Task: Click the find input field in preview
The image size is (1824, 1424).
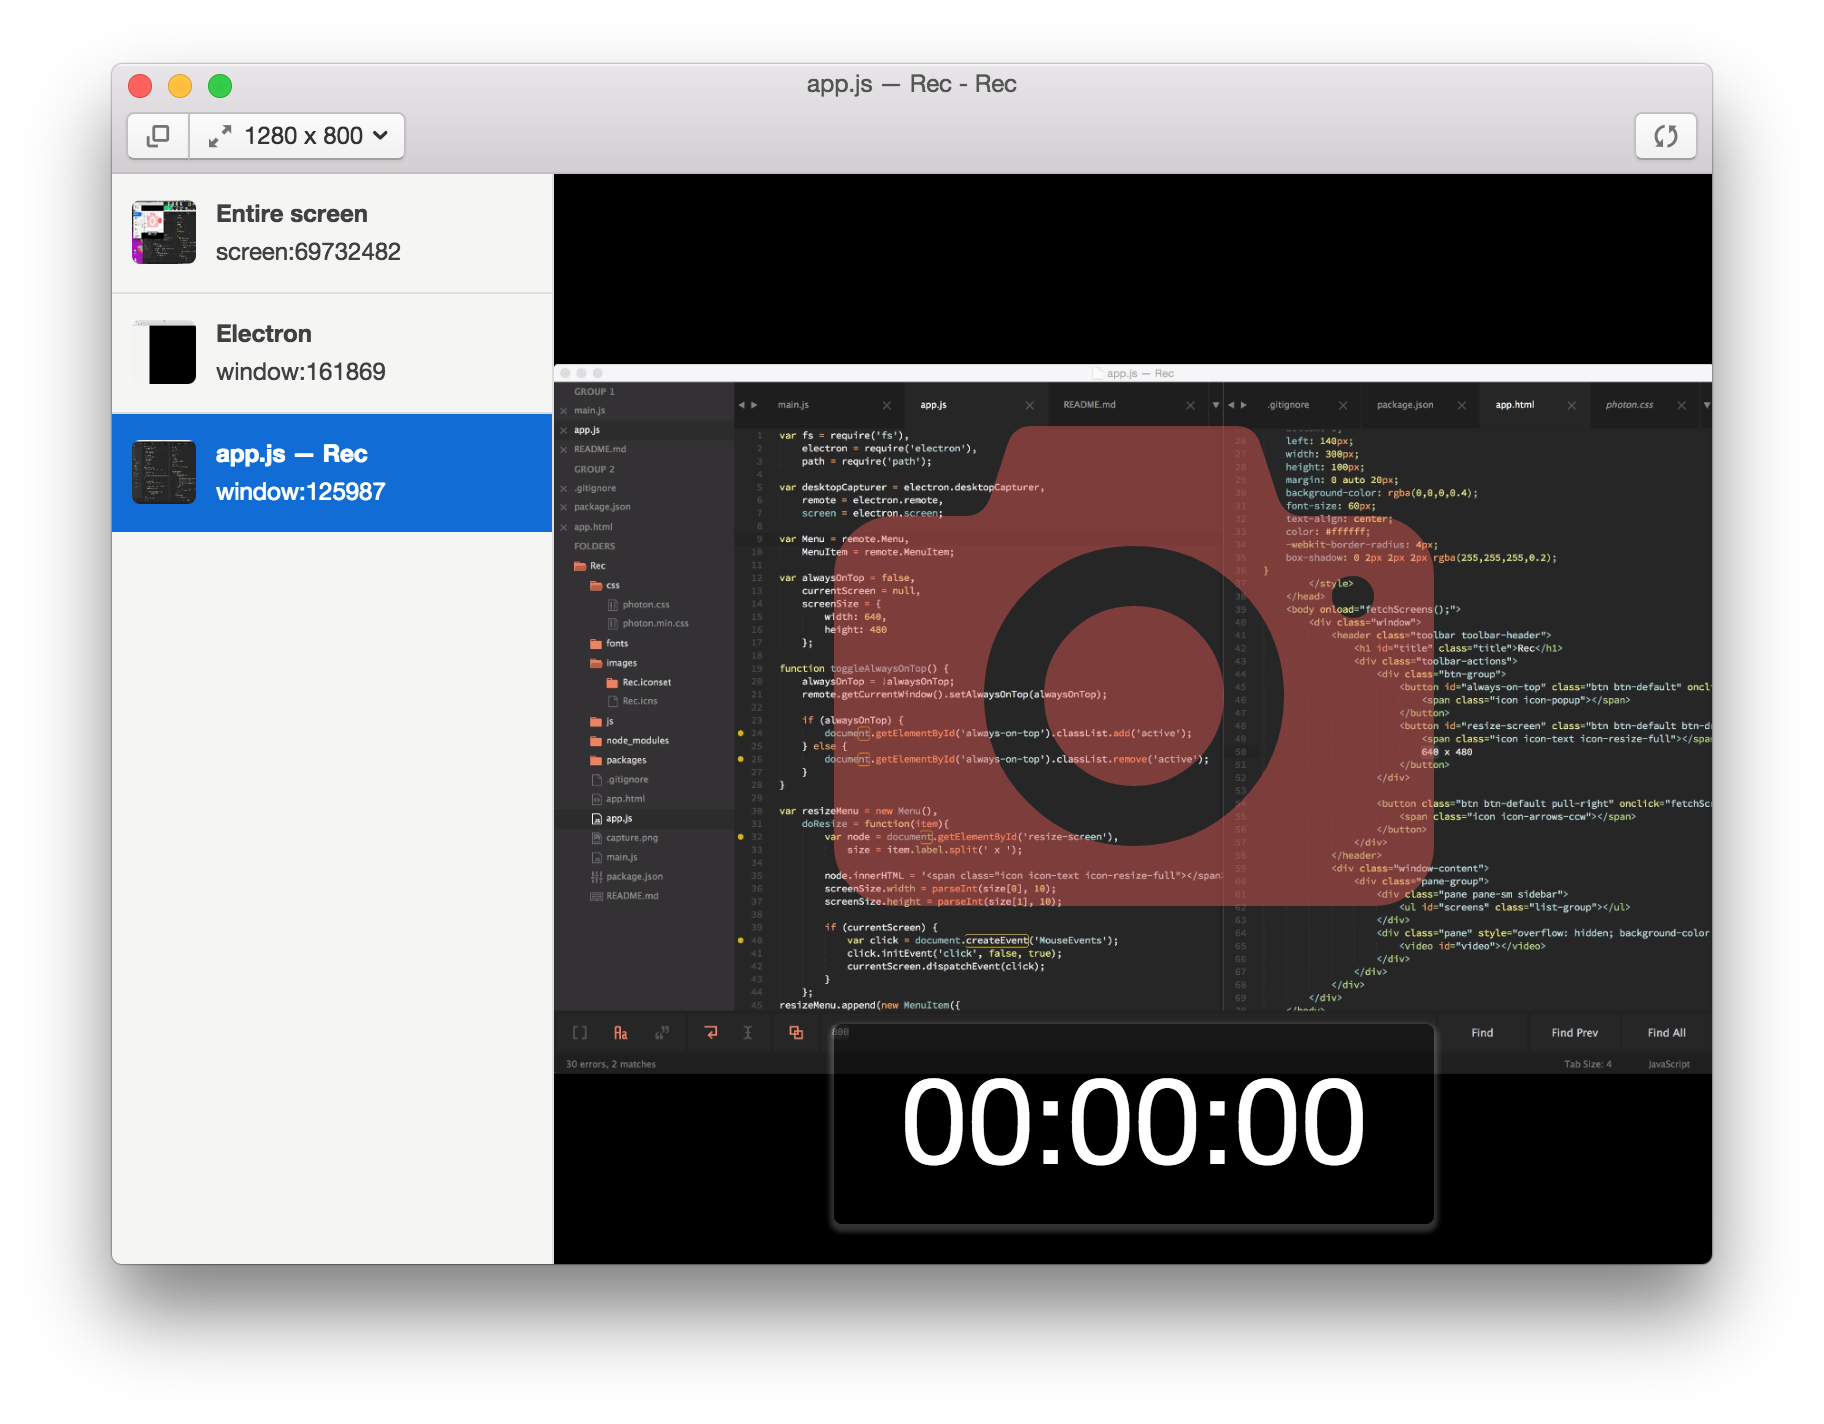Action: coord(1130,1032)
